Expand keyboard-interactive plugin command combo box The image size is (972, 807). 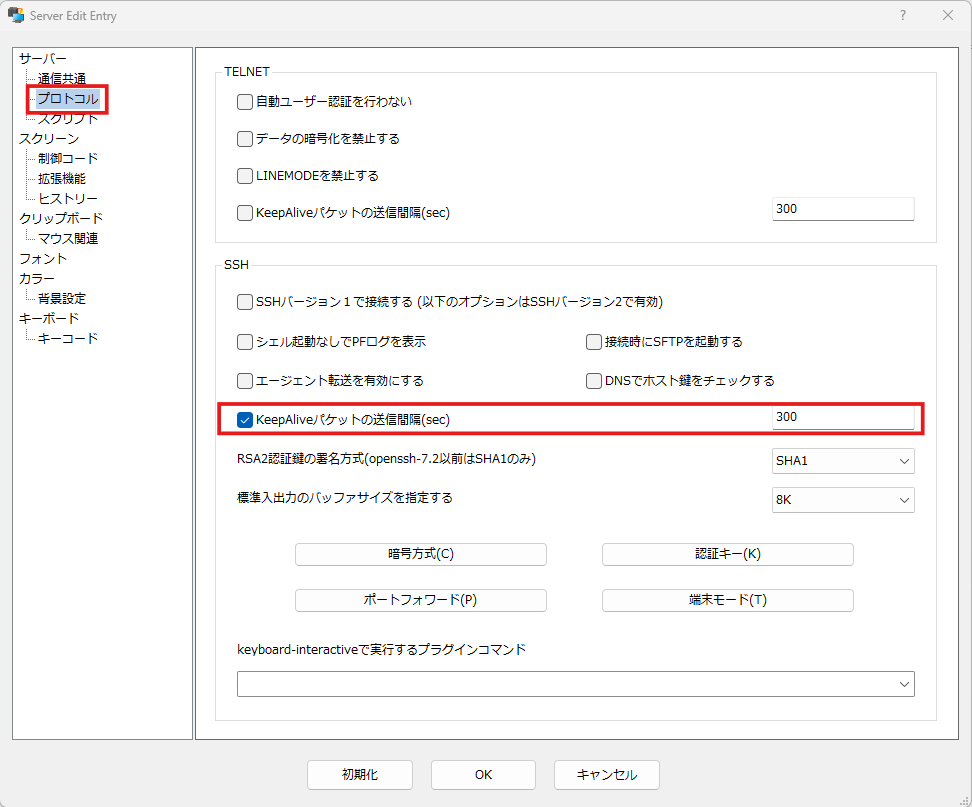pyautogui.click(x=904, y=684)
